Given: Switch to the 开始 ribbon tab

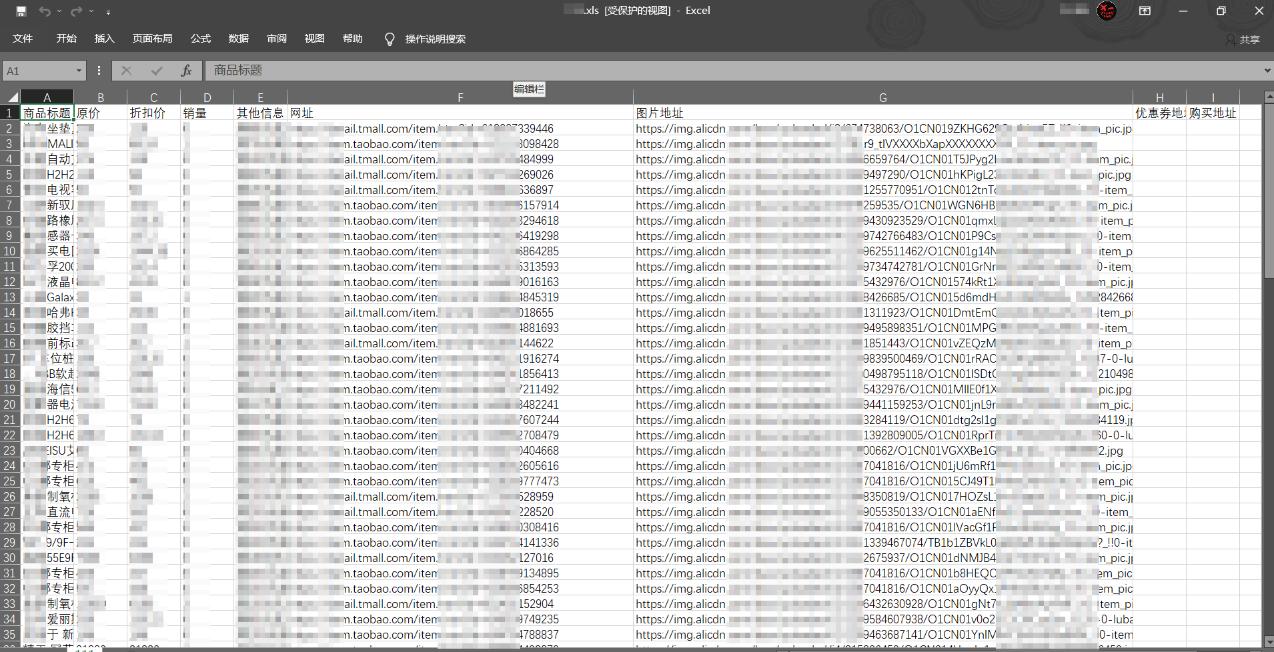Looking at the screenshot, I should [x=66, y=39].
